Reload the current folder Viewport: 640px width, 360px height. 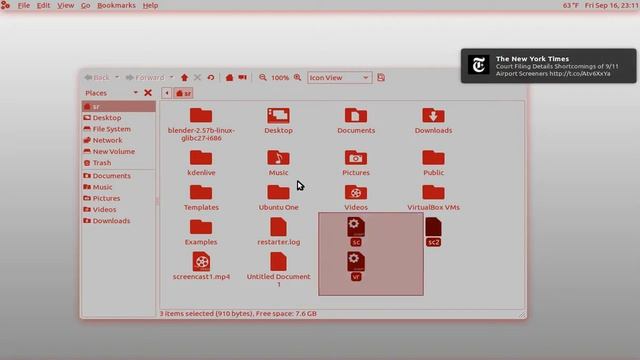click(211, 78)
